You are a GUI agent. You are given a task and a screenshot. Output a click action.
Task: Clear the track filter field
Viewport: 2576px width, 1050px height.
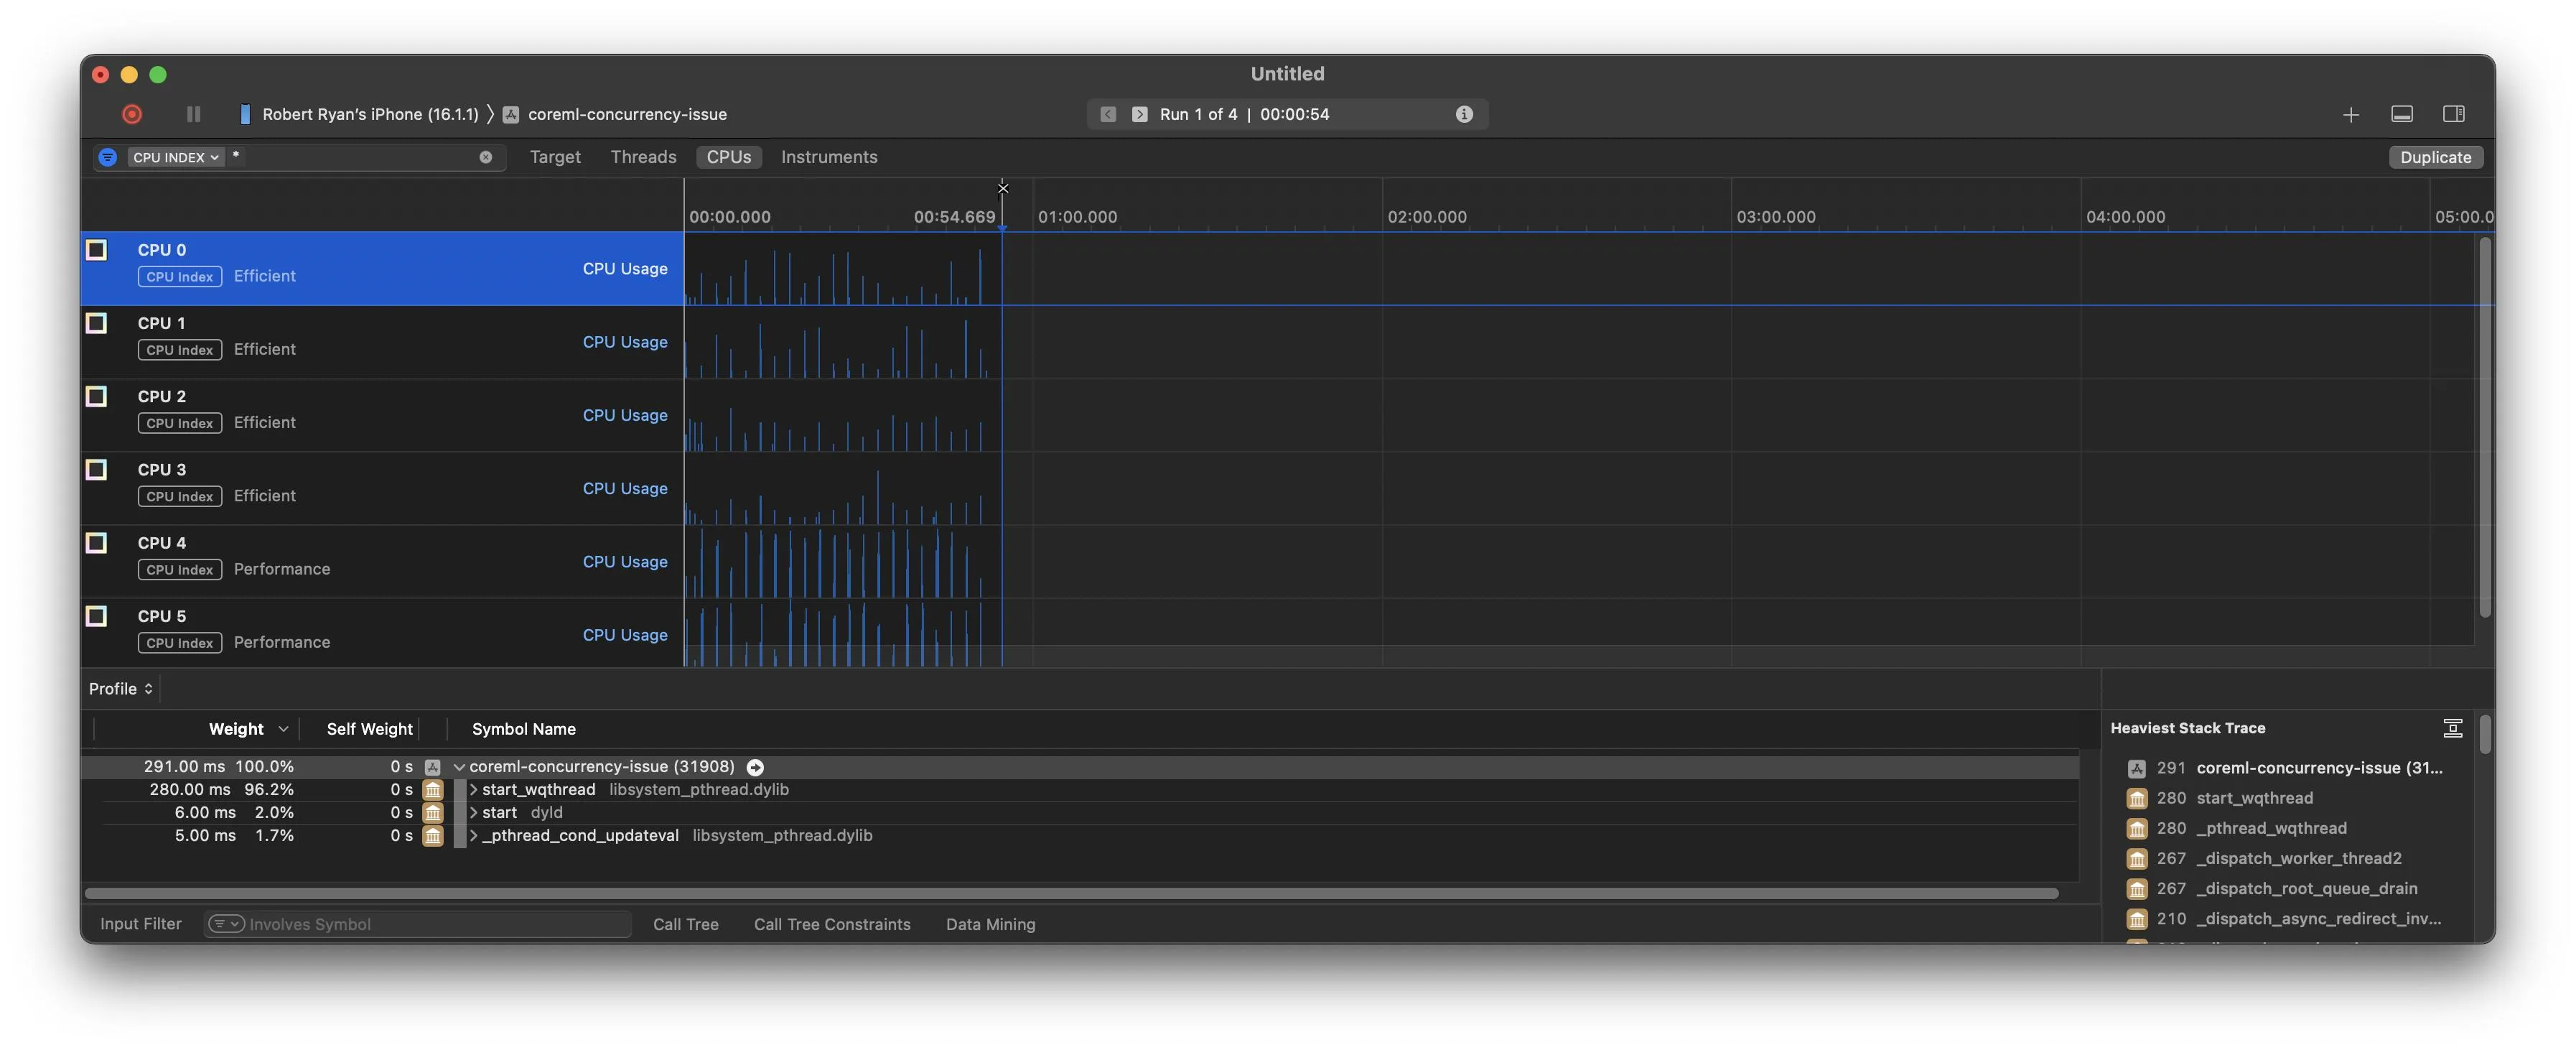(486, 157)
